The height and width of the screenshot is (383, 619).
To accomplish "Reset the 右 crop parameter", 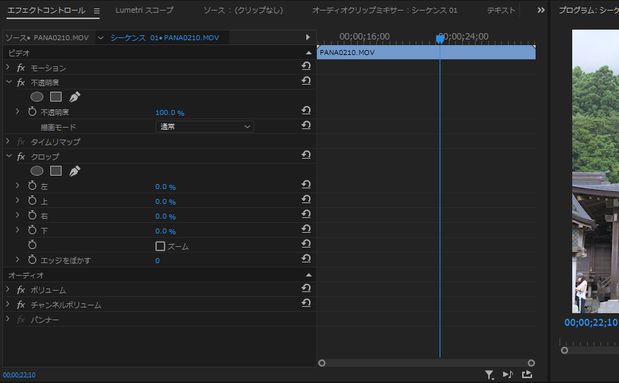I will point(306,214).
